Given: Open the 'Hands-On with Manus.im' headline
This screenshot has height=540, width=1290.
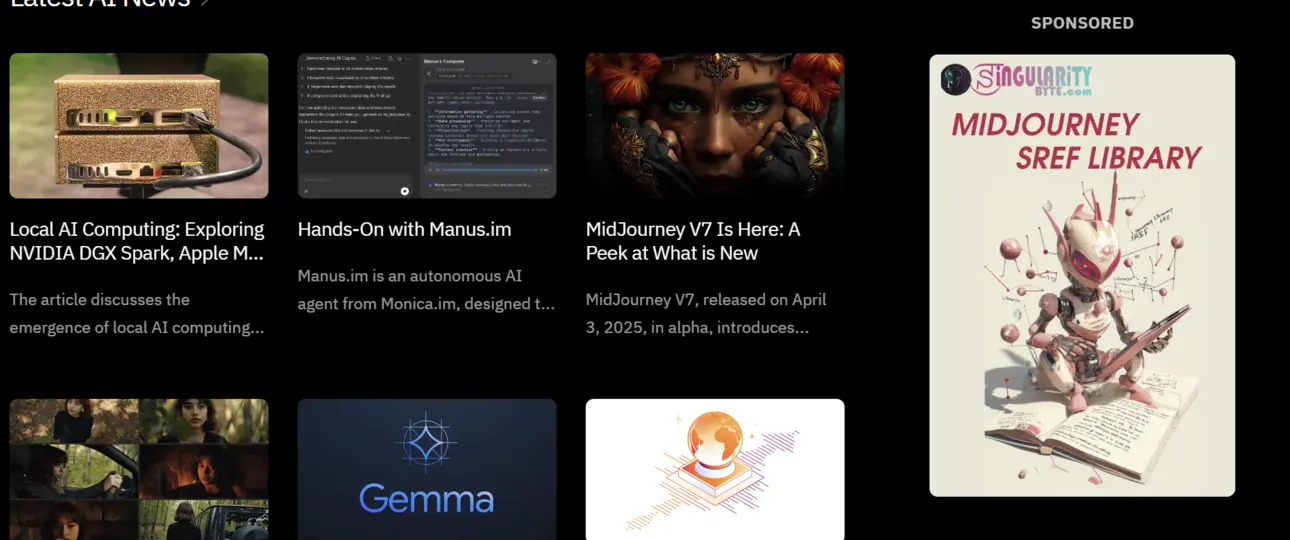Looking at the screenshot, I should click(404, 229).
